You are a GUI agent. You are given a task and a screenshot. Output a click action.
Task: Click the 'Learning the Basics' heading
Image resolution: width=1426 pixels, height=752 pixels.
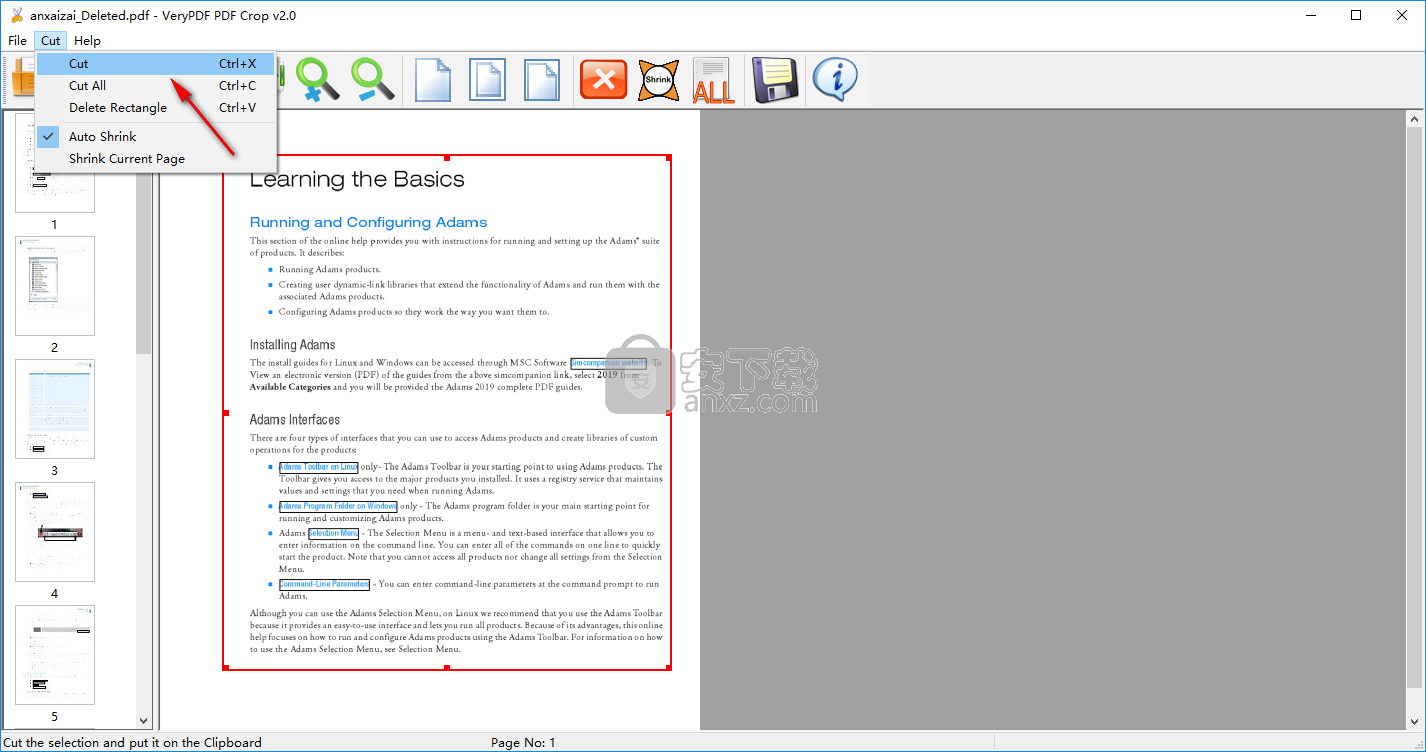[357, 180]
